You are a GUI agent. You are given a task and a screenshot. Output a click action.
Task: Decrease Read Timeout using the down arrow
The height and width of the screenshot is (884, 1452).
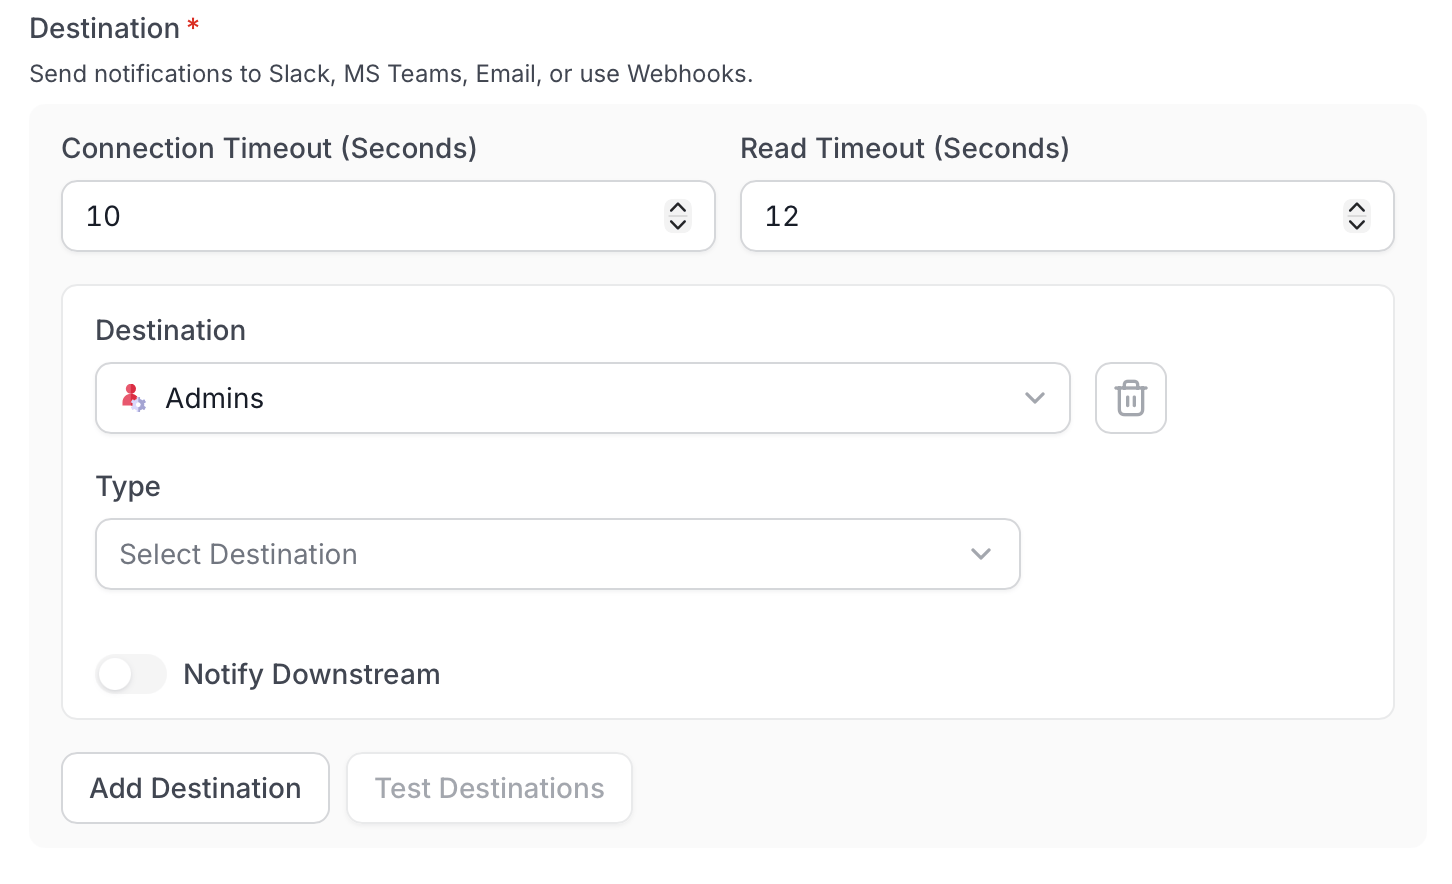[1357, 224]
